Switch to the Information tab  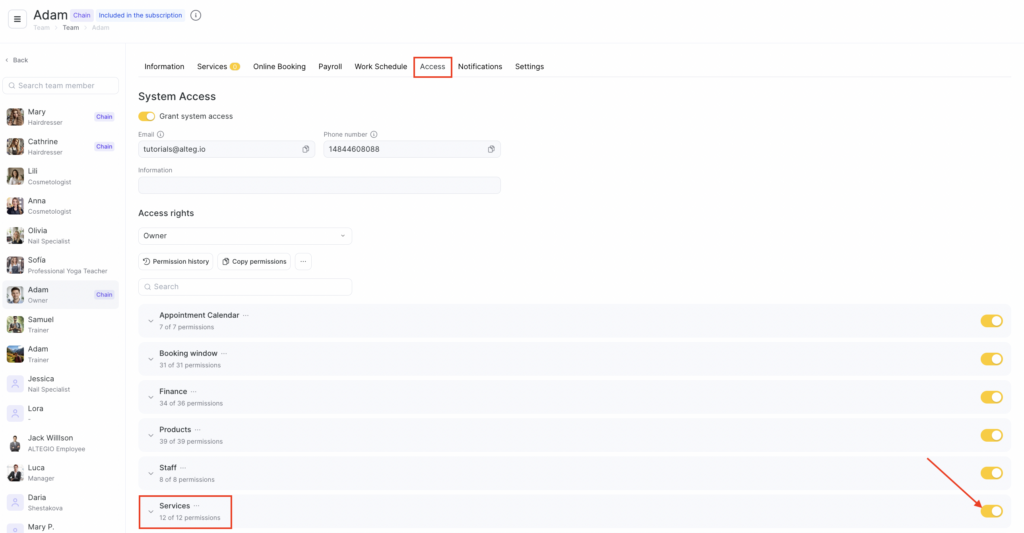164,67
